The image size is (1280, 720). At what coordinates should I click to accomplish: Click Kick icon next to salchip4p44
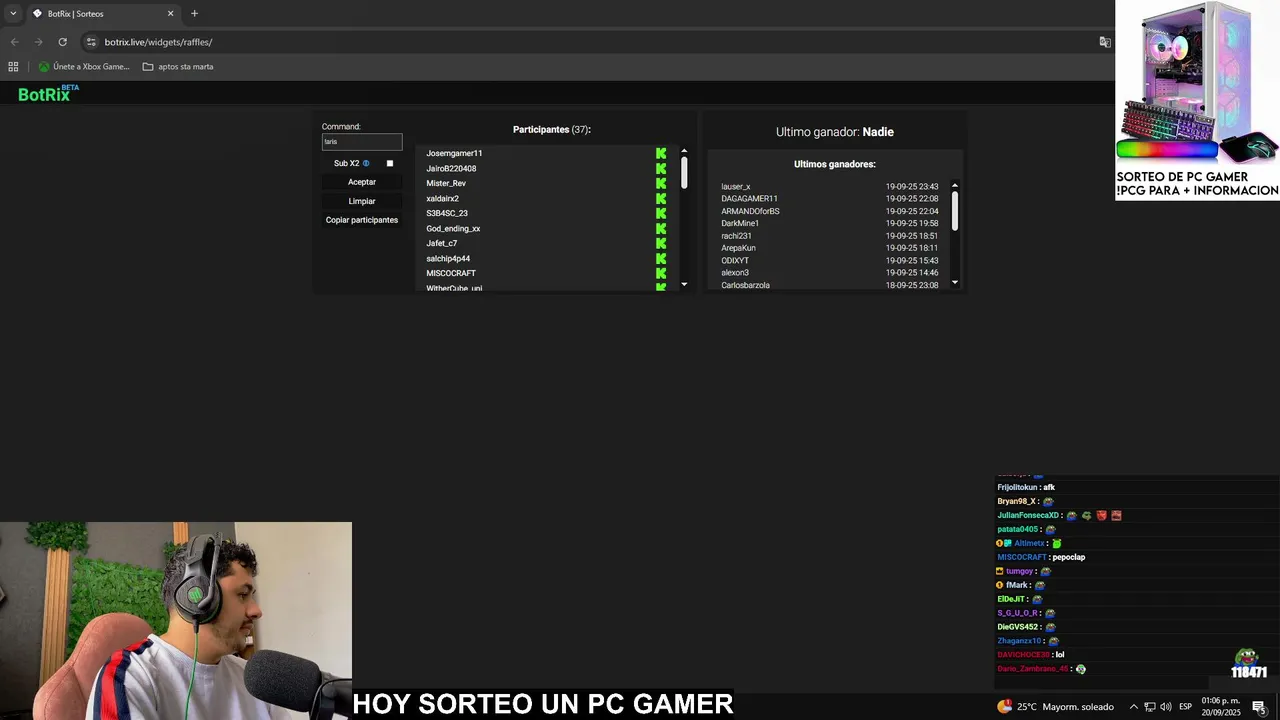click(x=661, y=258)
